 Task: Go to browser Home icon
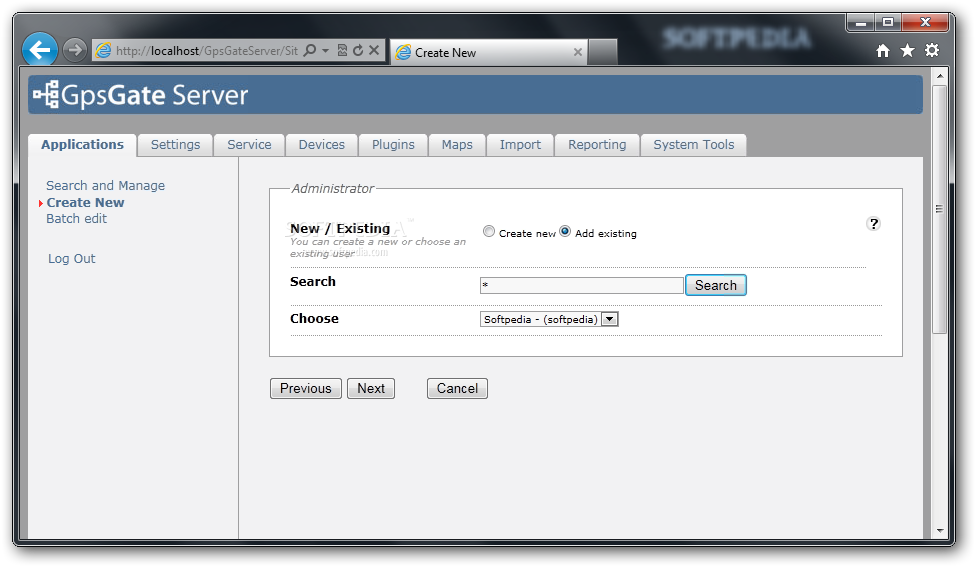pos(883,50)
